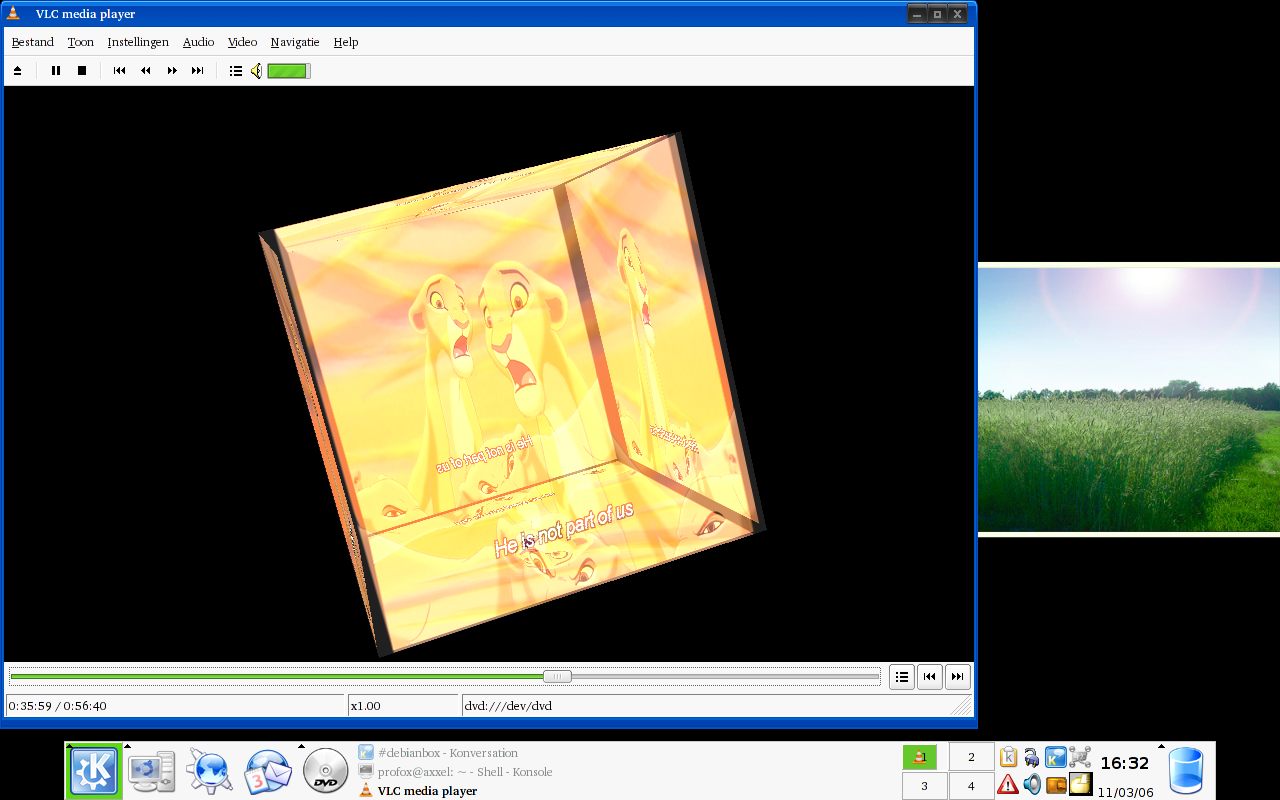This screenshot has height=800, width=1280.
Task: Switch to virtual desktop 3
Action: click(924, 786)
